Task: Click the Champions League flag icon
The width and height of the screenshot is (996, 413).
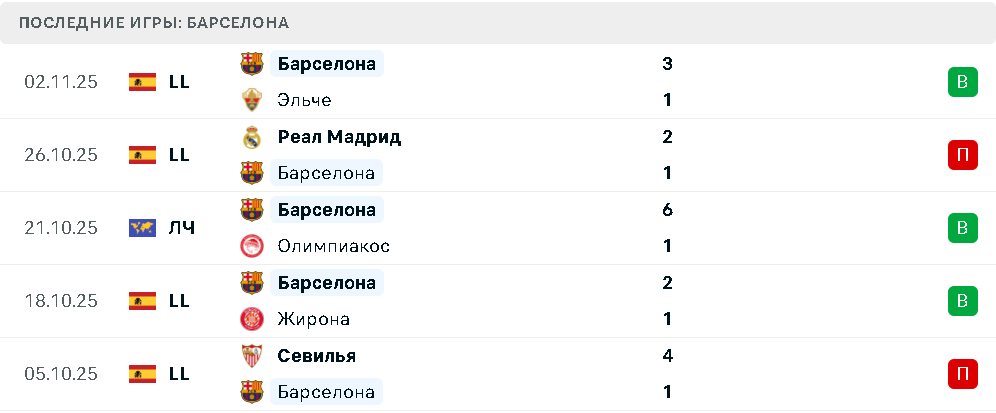Action: [142, 228]
